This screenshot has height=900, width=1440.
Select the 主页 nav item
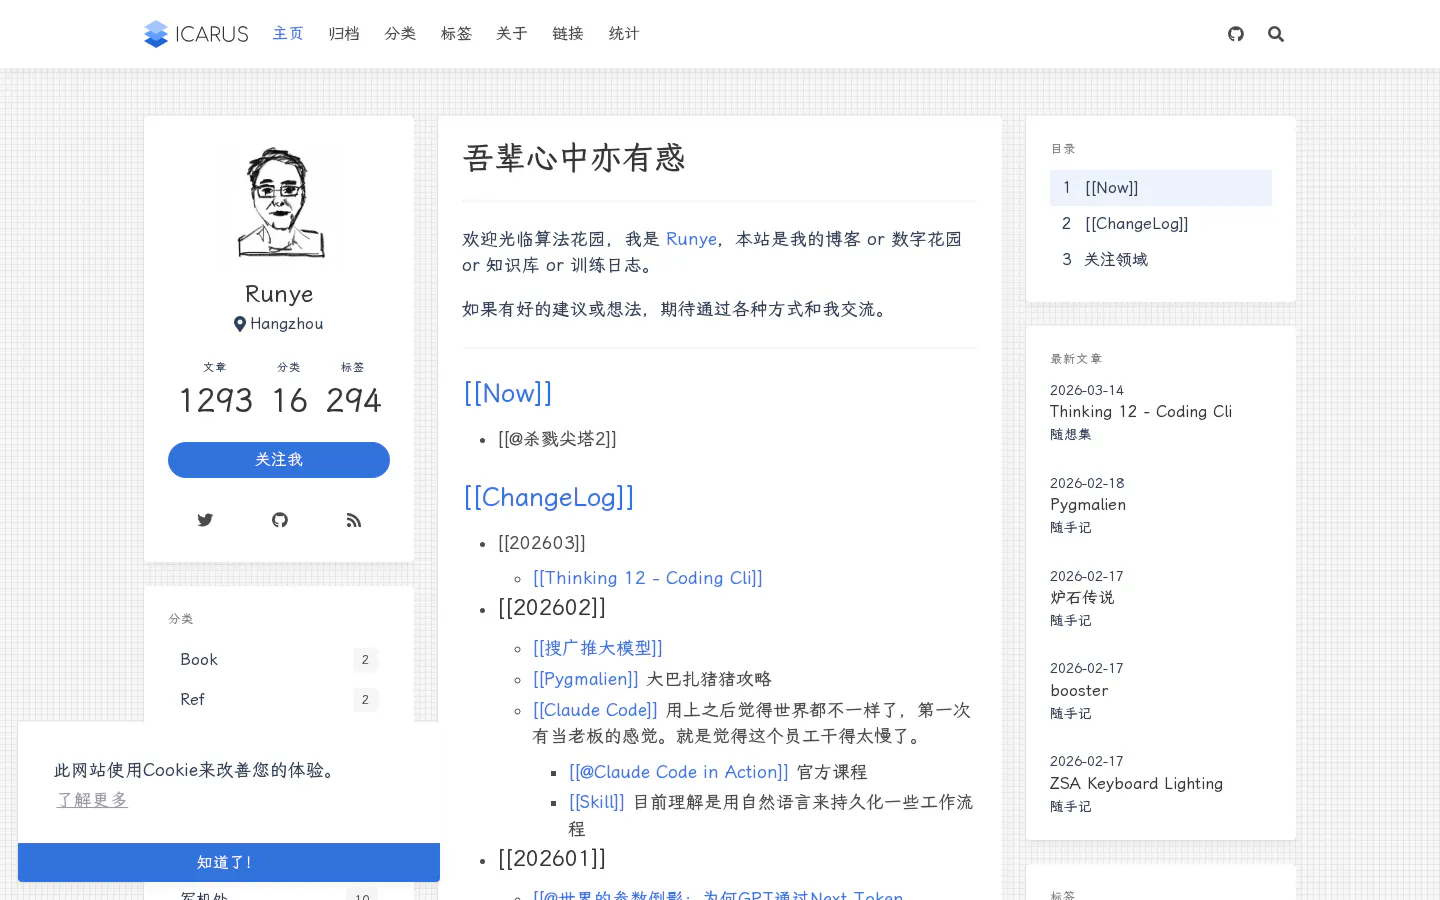(x=288, y=34)
